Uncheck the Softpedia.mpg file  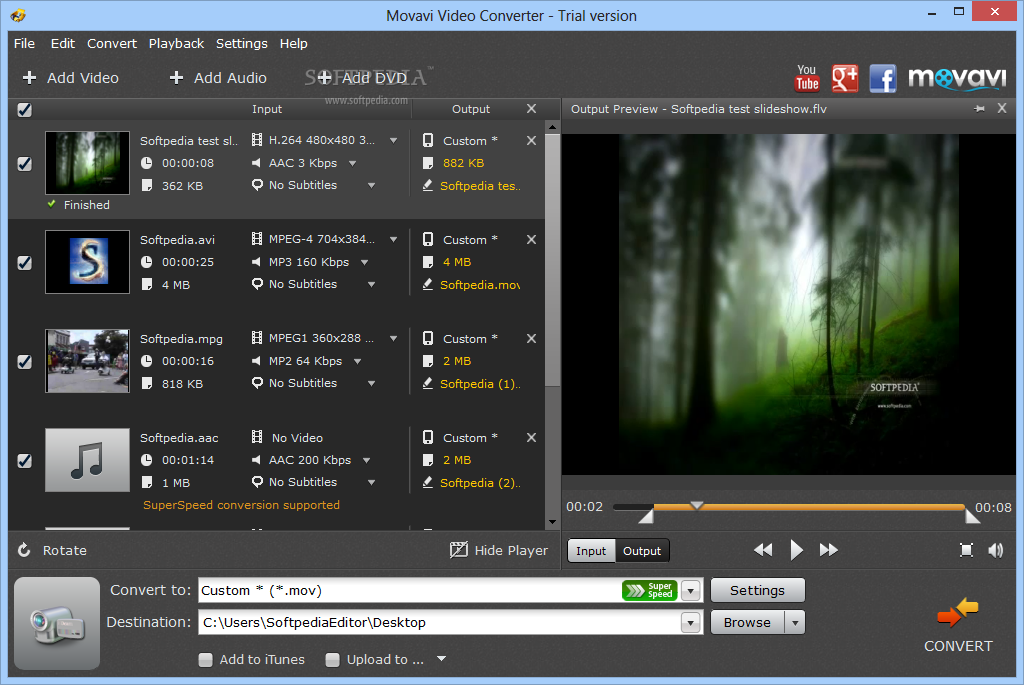click(x=24, y=362)
